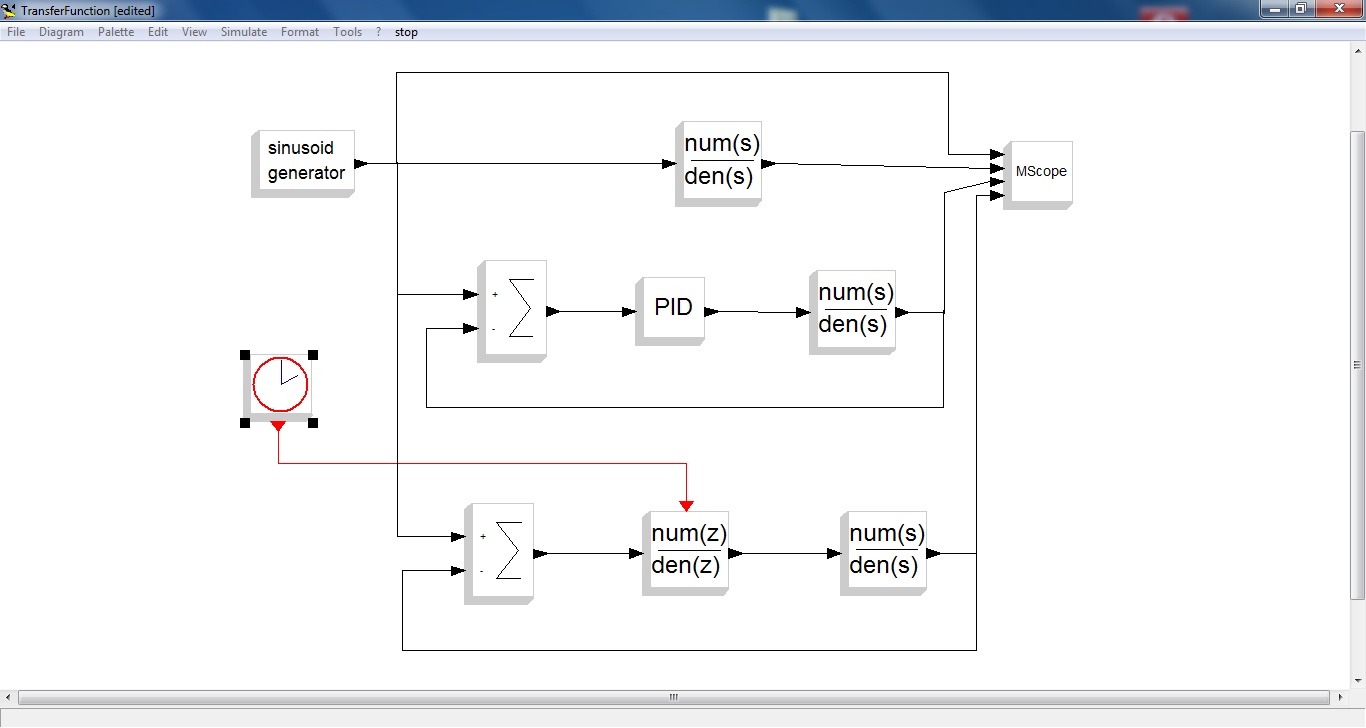
Task: Click the stop button in menu bar
Action: point(406,32)
